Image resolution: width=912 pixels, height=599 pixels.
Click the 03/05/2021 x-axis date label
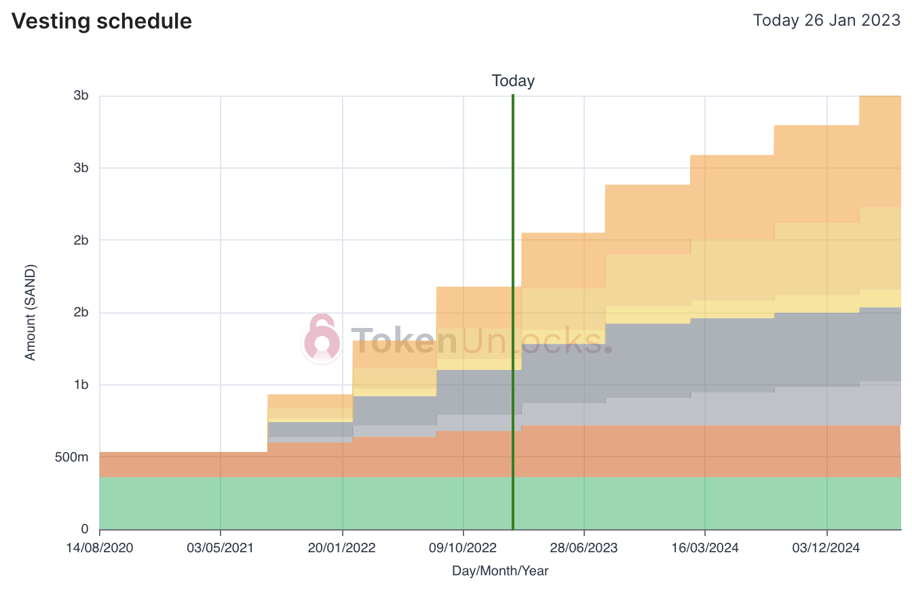(x=220, y=548)
